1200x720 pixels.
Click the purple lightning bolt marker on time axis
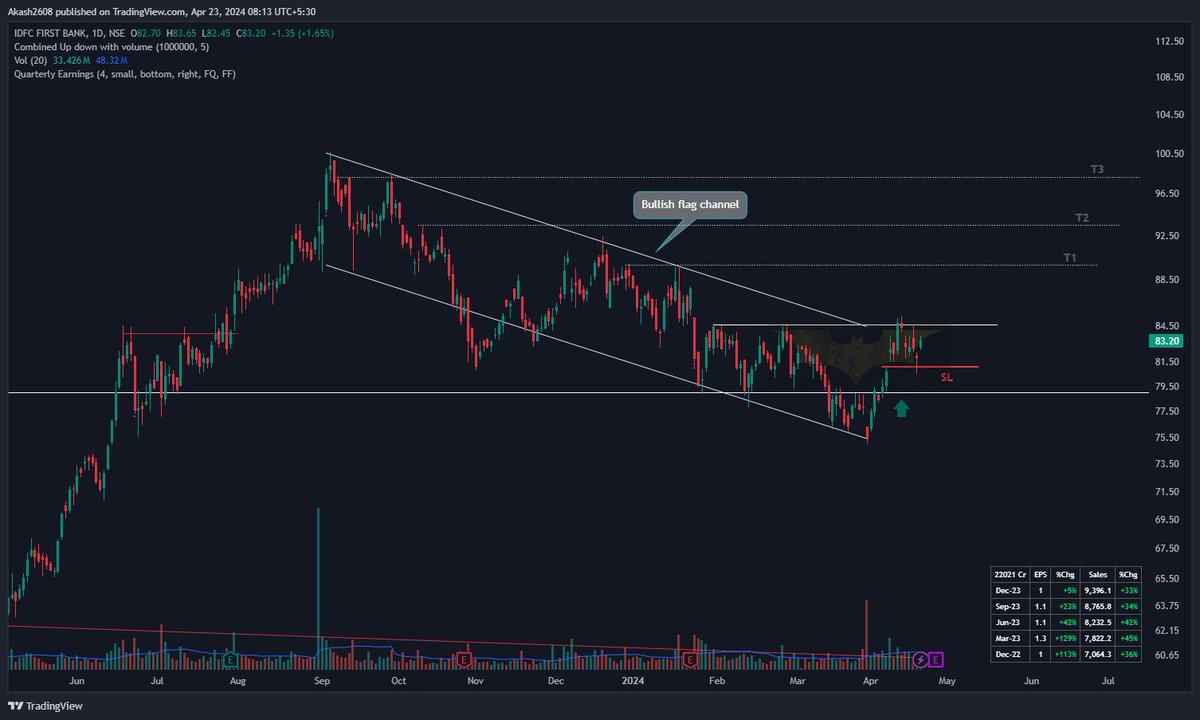(920, 660)
